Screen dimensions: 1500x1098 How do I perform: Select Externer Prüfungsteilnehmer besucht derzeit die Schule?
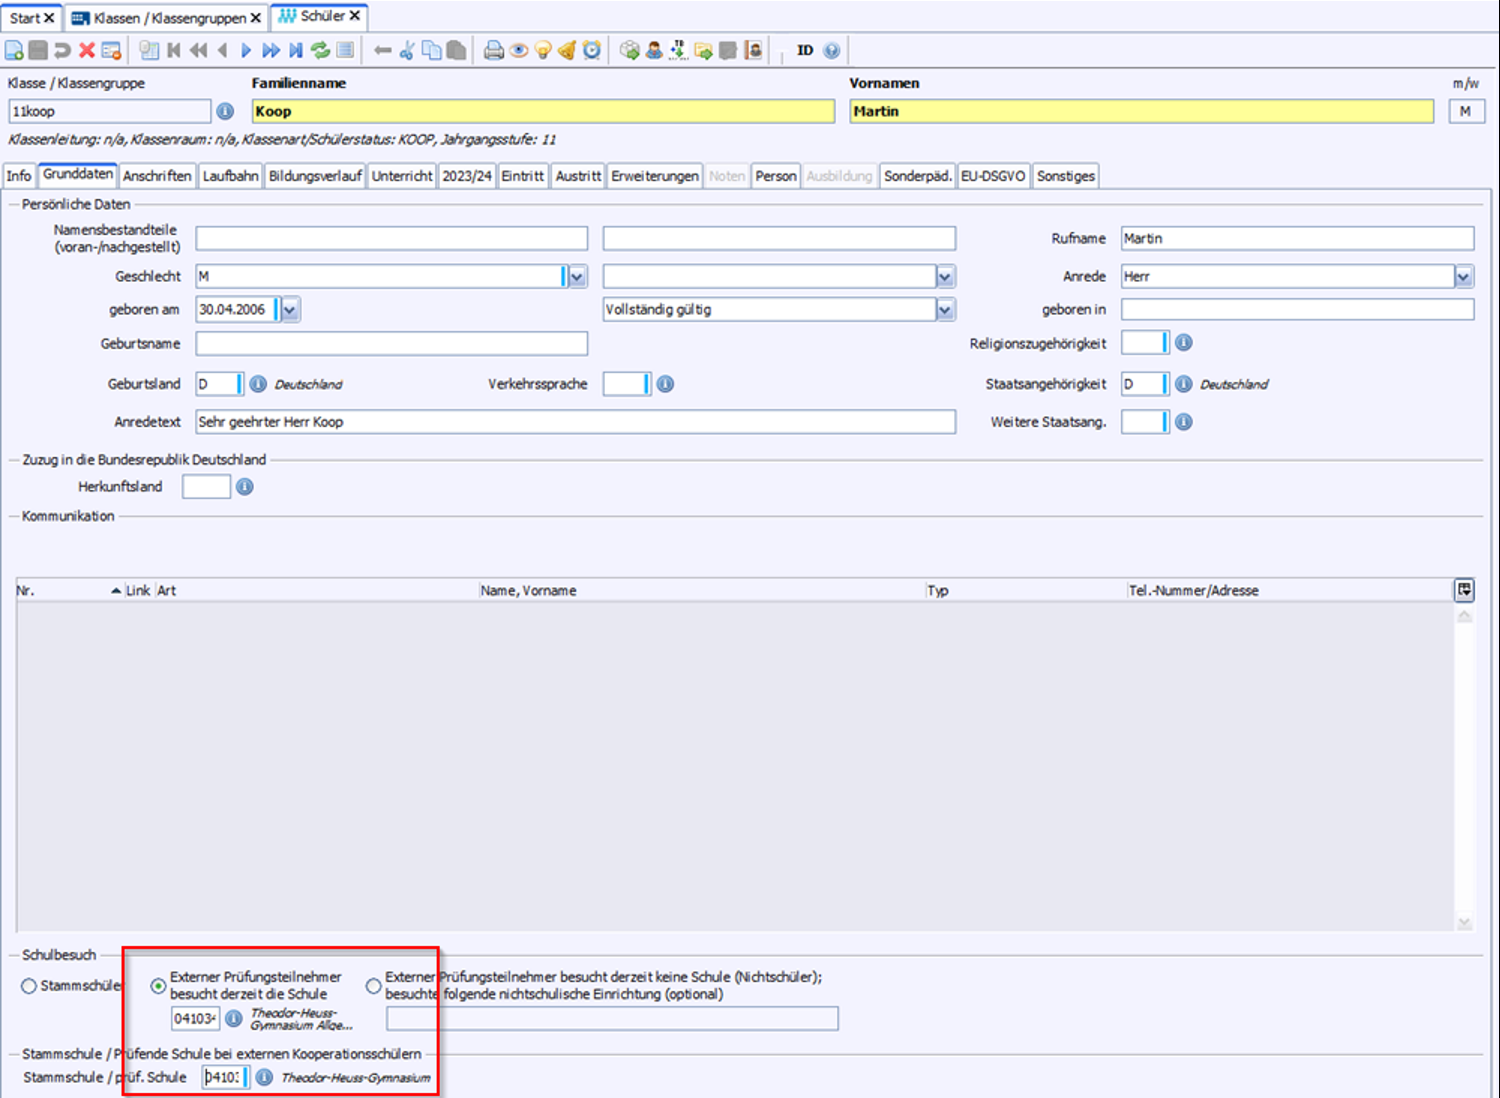tap(158, 986)
